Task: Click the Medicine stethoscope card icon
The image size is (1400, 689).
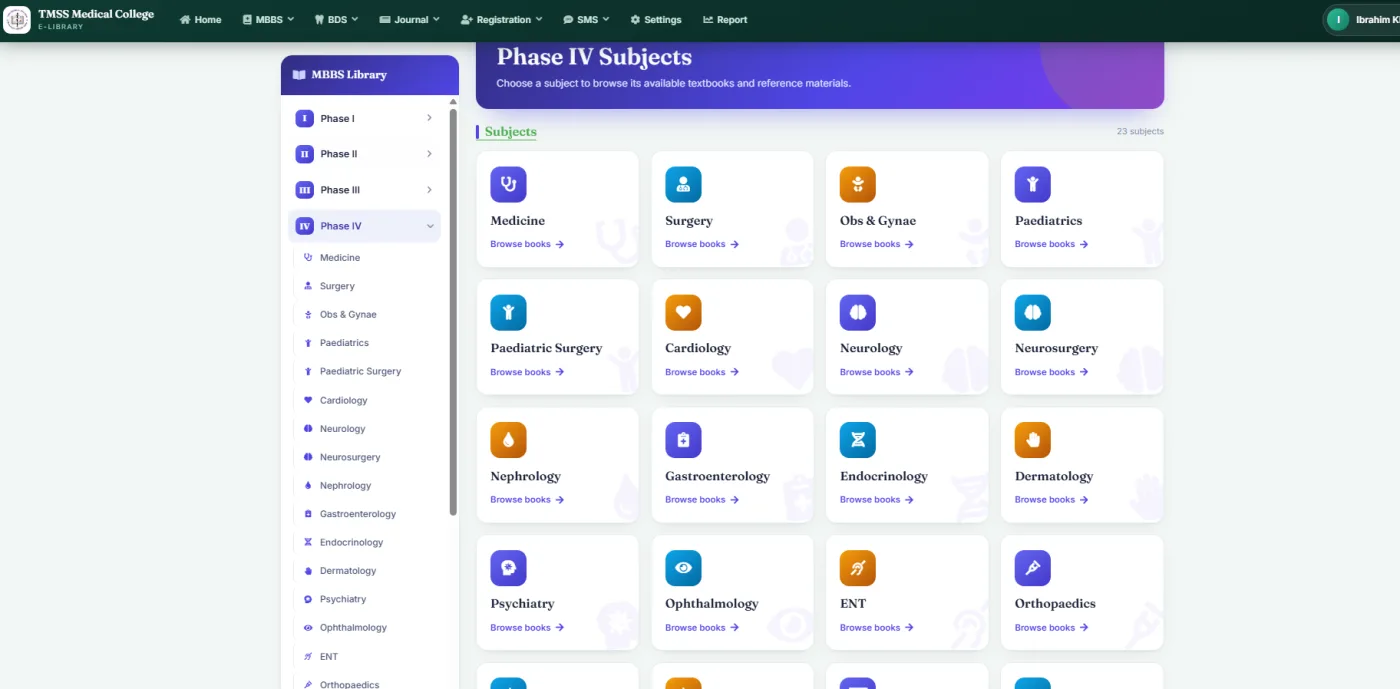Action: click(508, 184)
